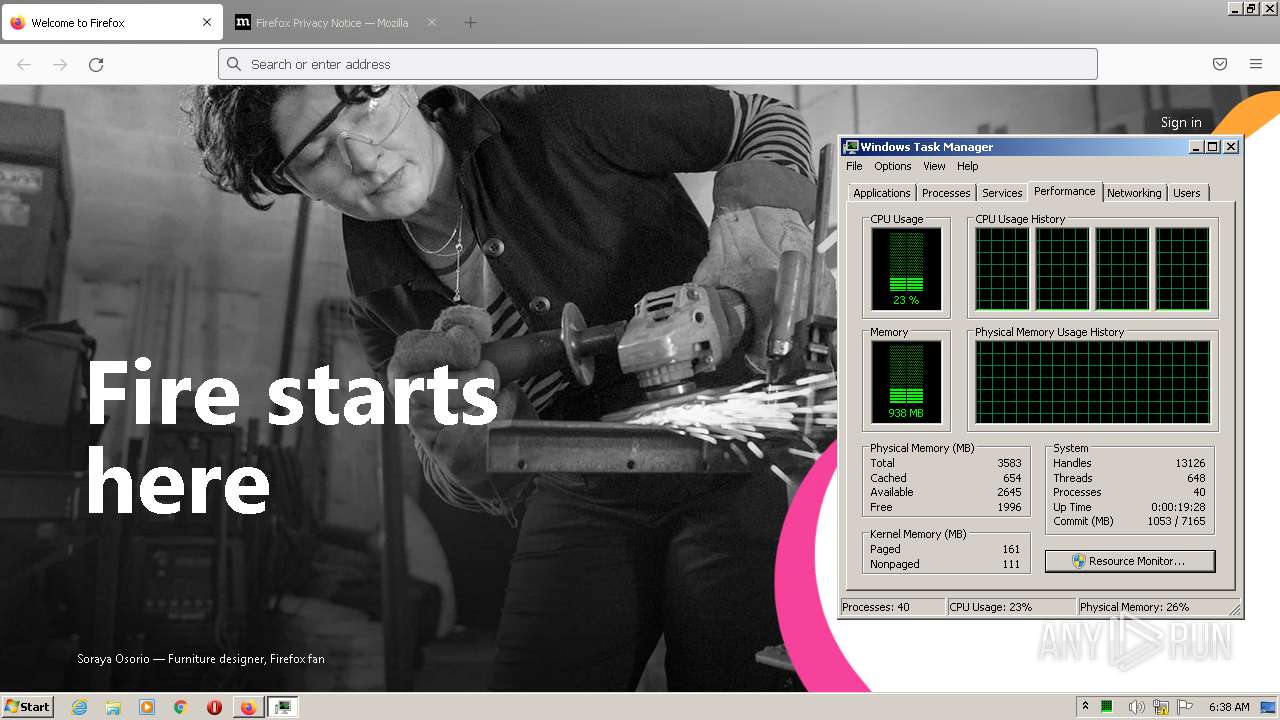Image resolution: width=1280 pixels, height=720 pixels.
Task: Click the Task Manager CPU tray icon
Action: point(1108,707)
